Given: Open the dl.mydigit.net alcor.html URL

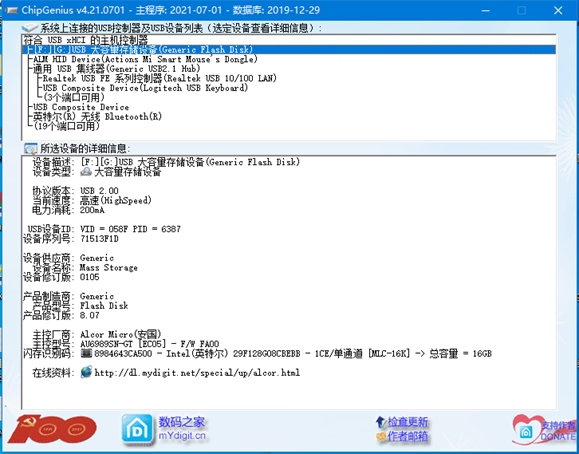Looking at the screenshot, I should 197,372.
